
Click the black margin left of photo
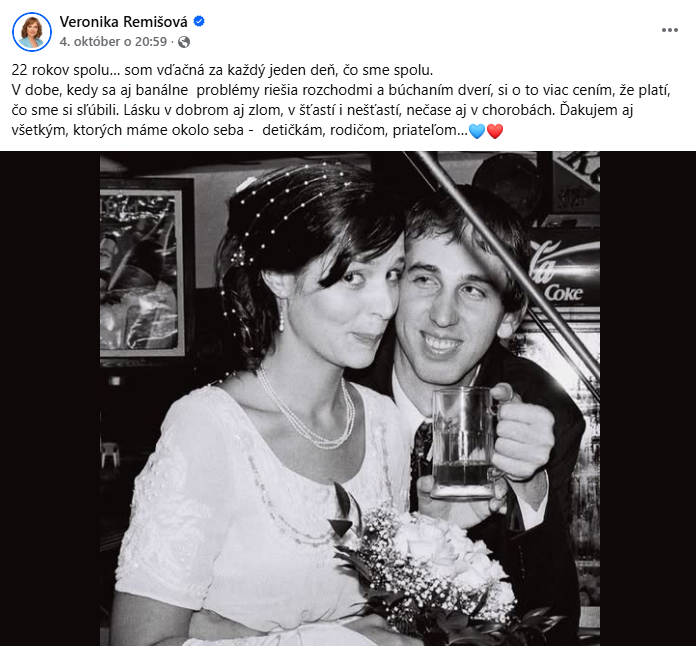pos(50,398)
